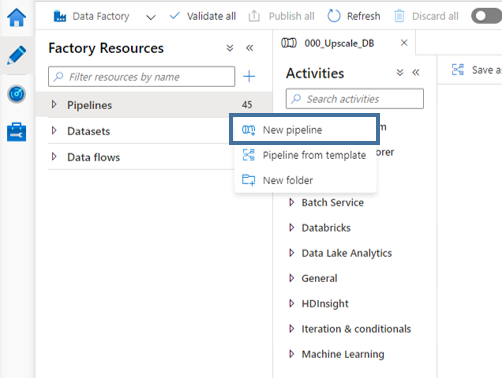Open the Monitor gauge icon
The image size is (502, 378).
click(x=16, y=94)
